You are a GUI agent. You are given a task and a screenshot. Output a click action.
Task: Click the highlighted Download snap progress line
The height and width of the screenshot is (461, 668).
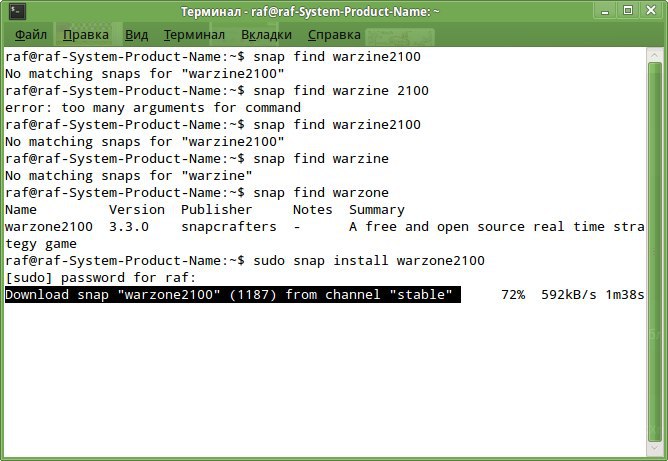pyautogui.click(x=233, y=295)
